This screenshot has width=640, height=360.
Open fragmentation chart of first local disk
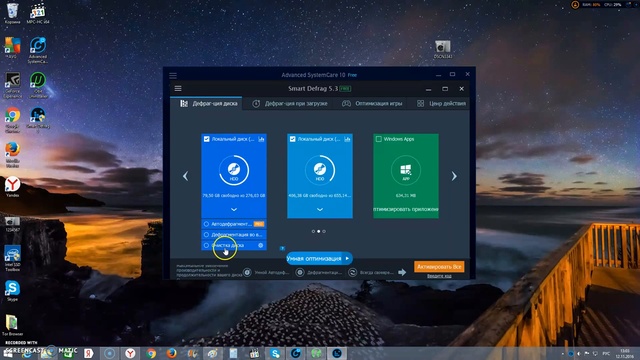point(261,139)
